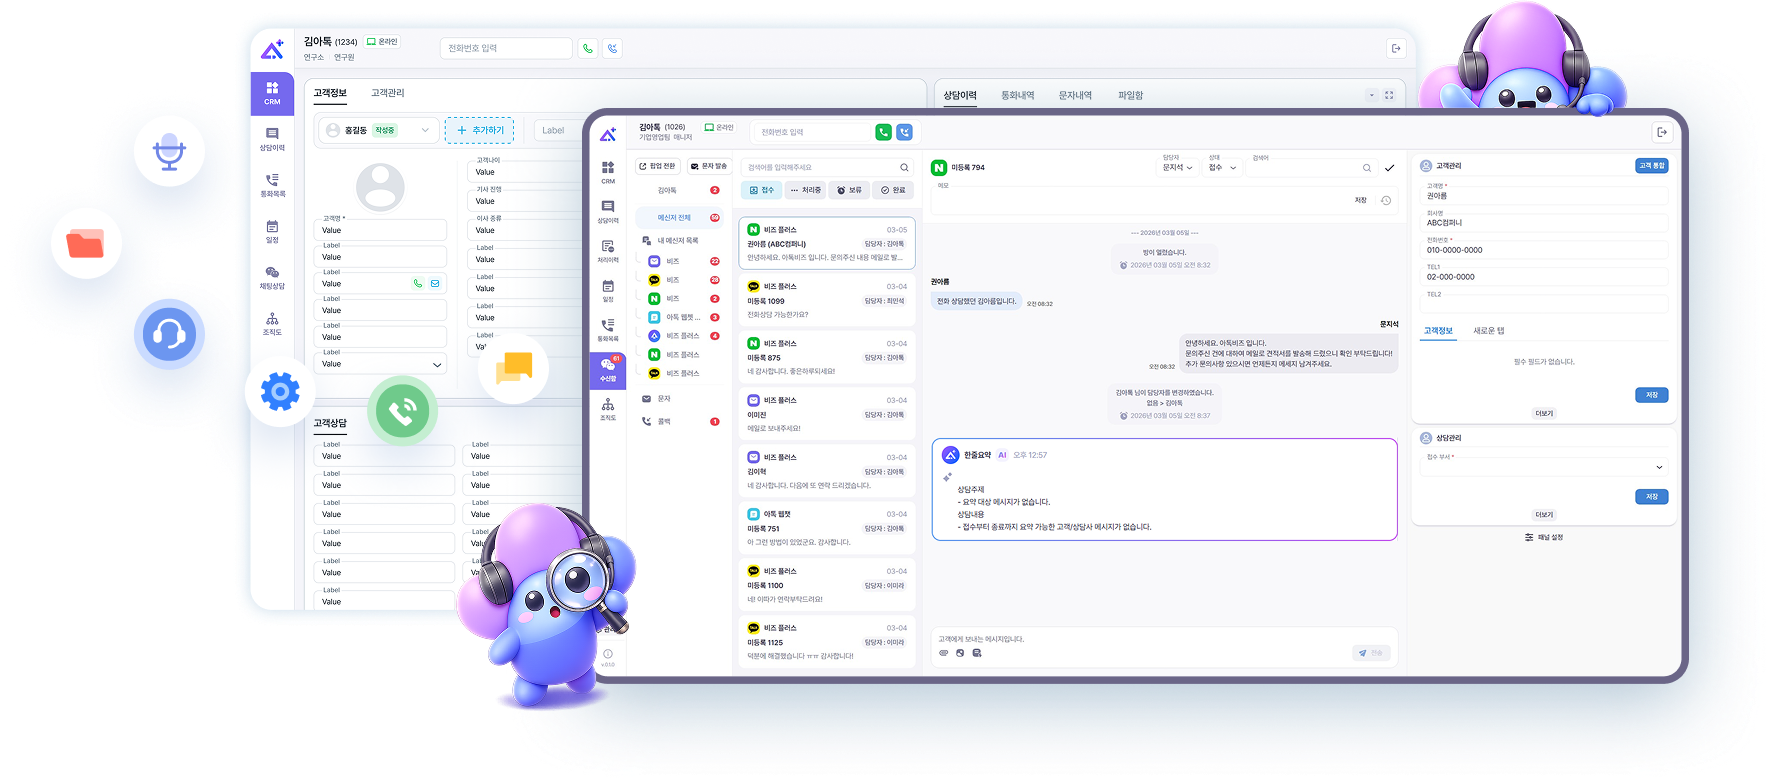Open the 담당자 dropdown showing 문지석

(x=1177, y=168)
